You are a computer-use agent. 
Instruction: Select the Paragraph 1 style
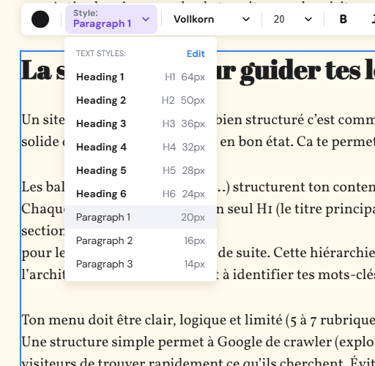coord(141,217)
